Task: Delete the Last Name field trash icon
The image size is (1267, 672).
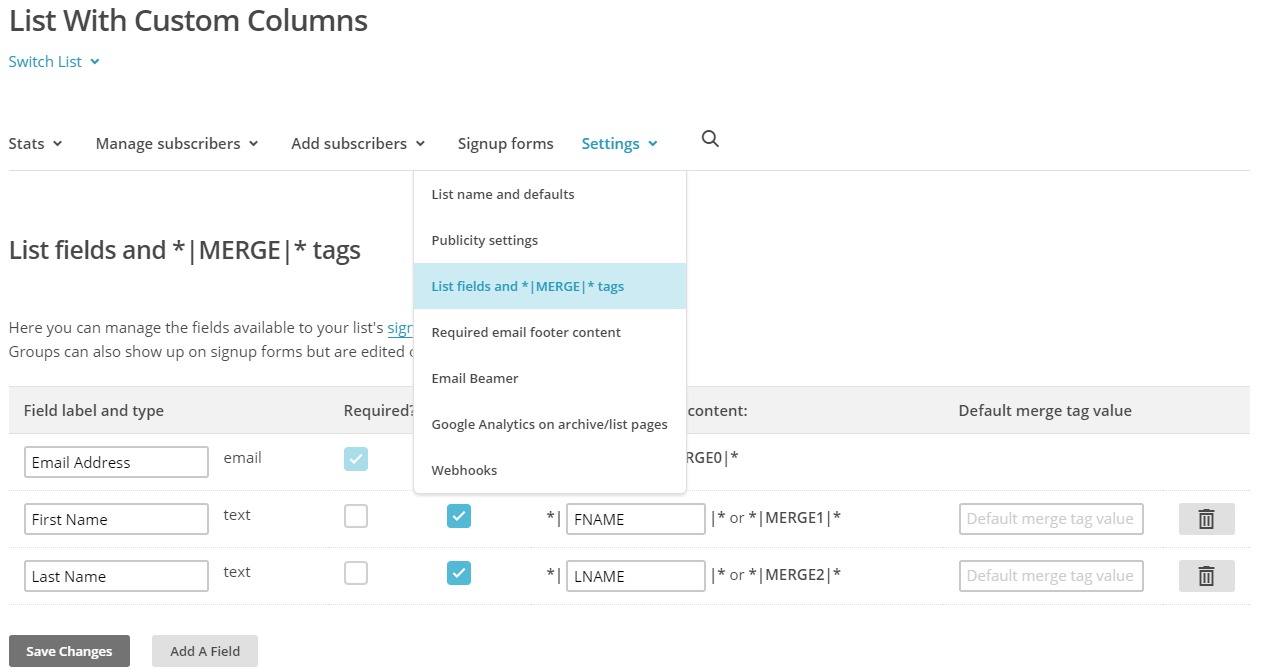Action: pos(1206,576)
